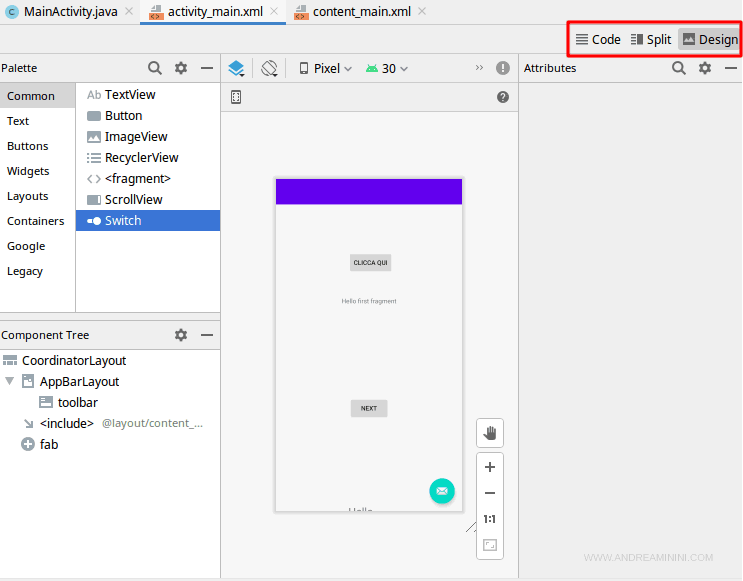Switch editor to Code view
This screenshot has width=743, height=581.
click(598, 40)
